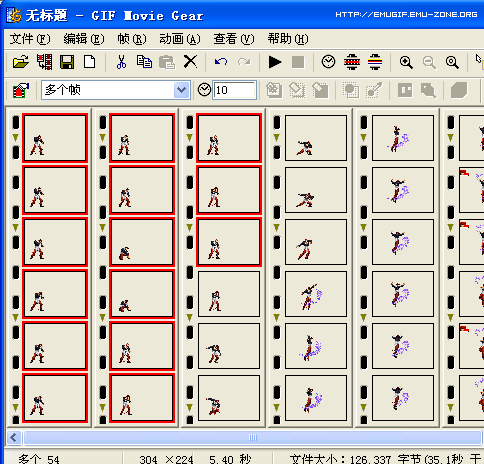Click the clock timing icon in toolbar
The height and width of the screenshot is (464, 484).
[x=328, y=62]
